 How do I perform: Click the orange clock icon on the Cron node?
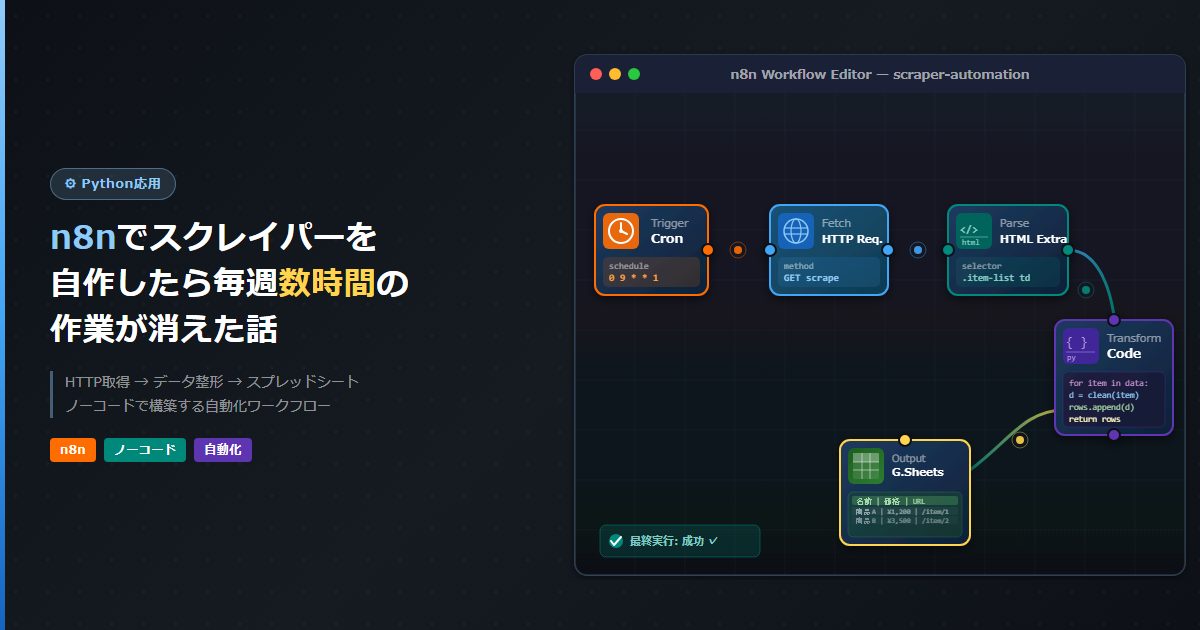[x=621, y=231]
